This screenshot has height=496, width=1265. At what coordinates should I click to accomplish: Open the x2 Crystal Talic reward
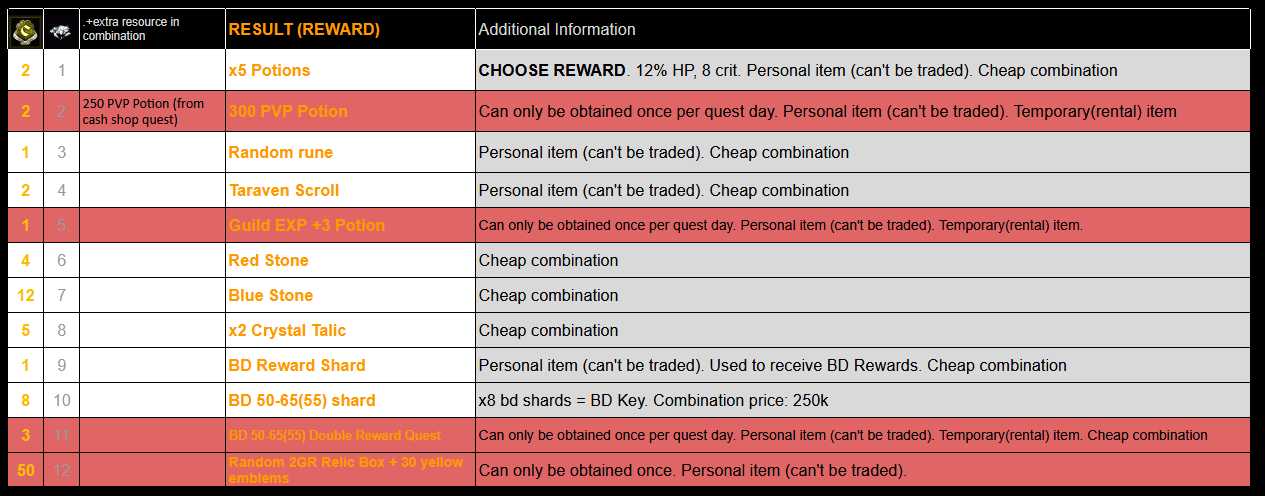(x=287, y=331)
